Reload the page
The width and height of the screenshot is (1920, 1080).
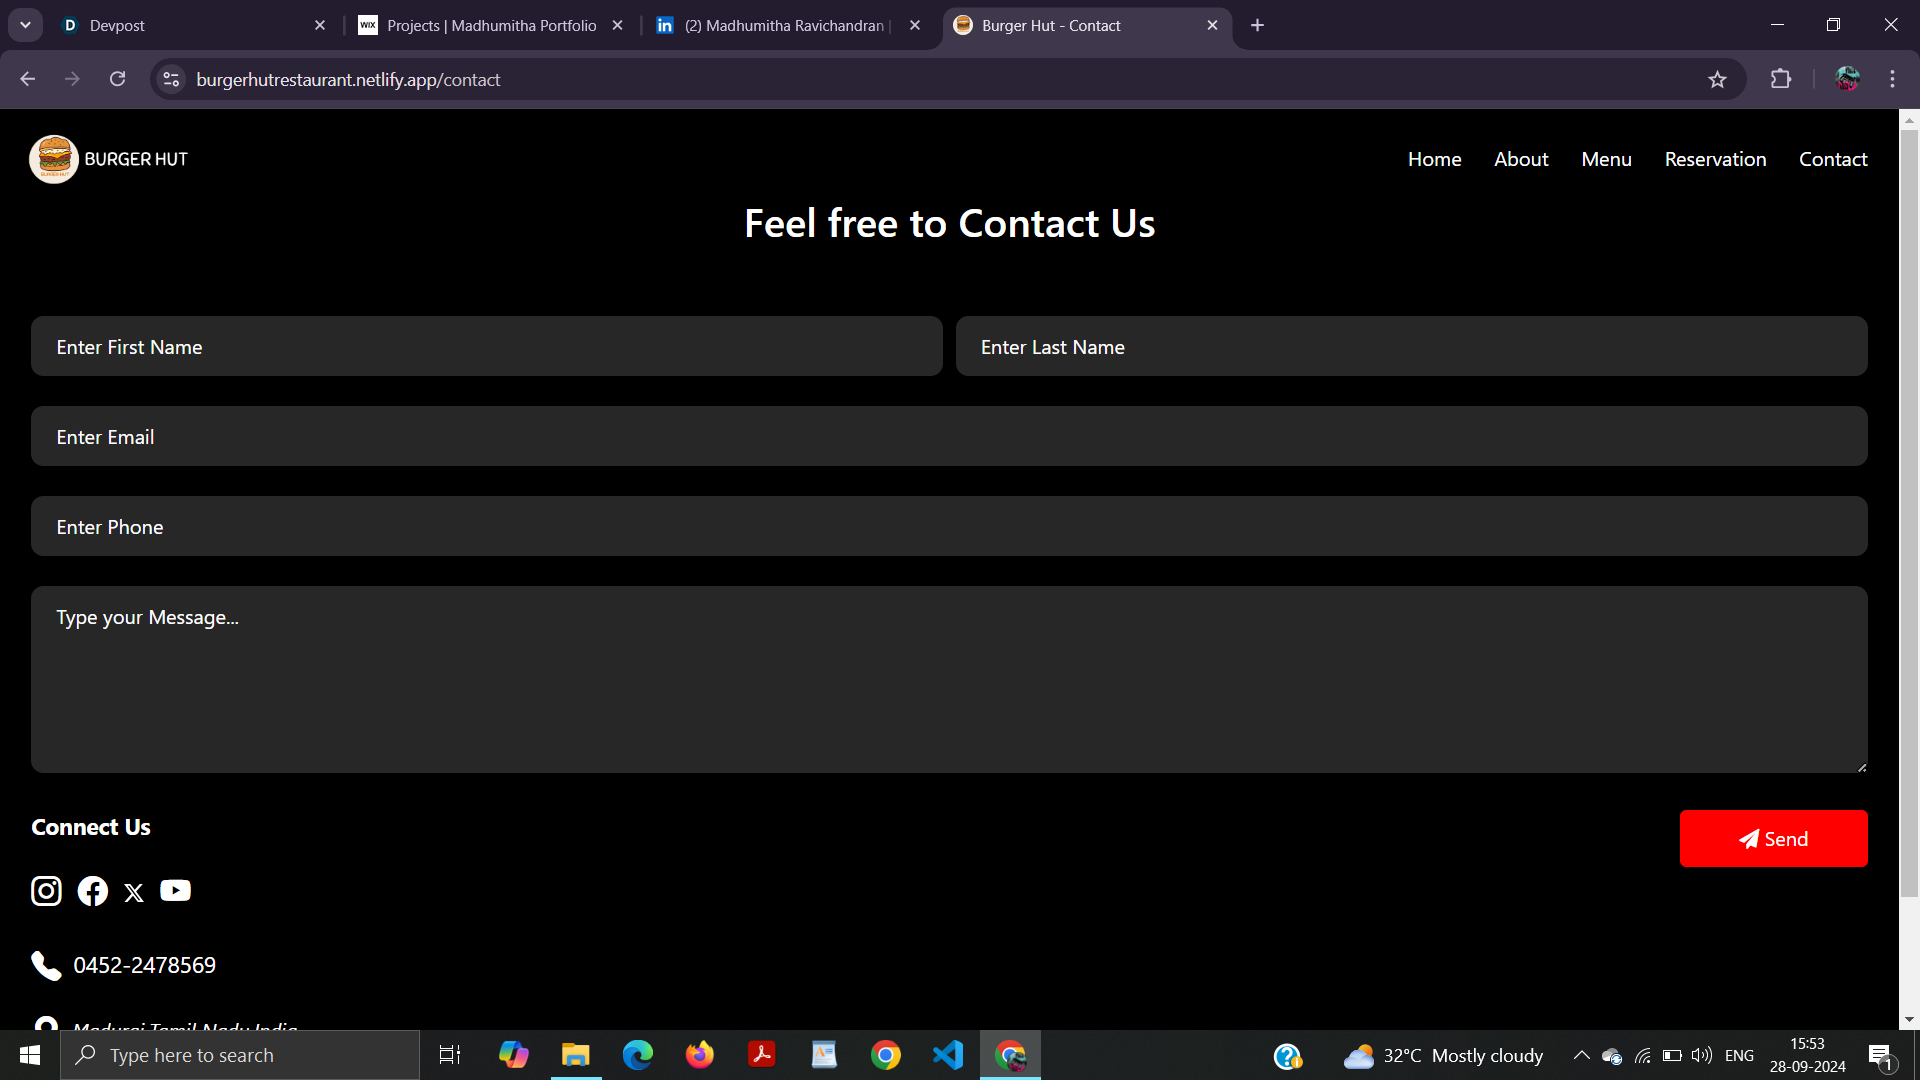(x=118, y=80)
